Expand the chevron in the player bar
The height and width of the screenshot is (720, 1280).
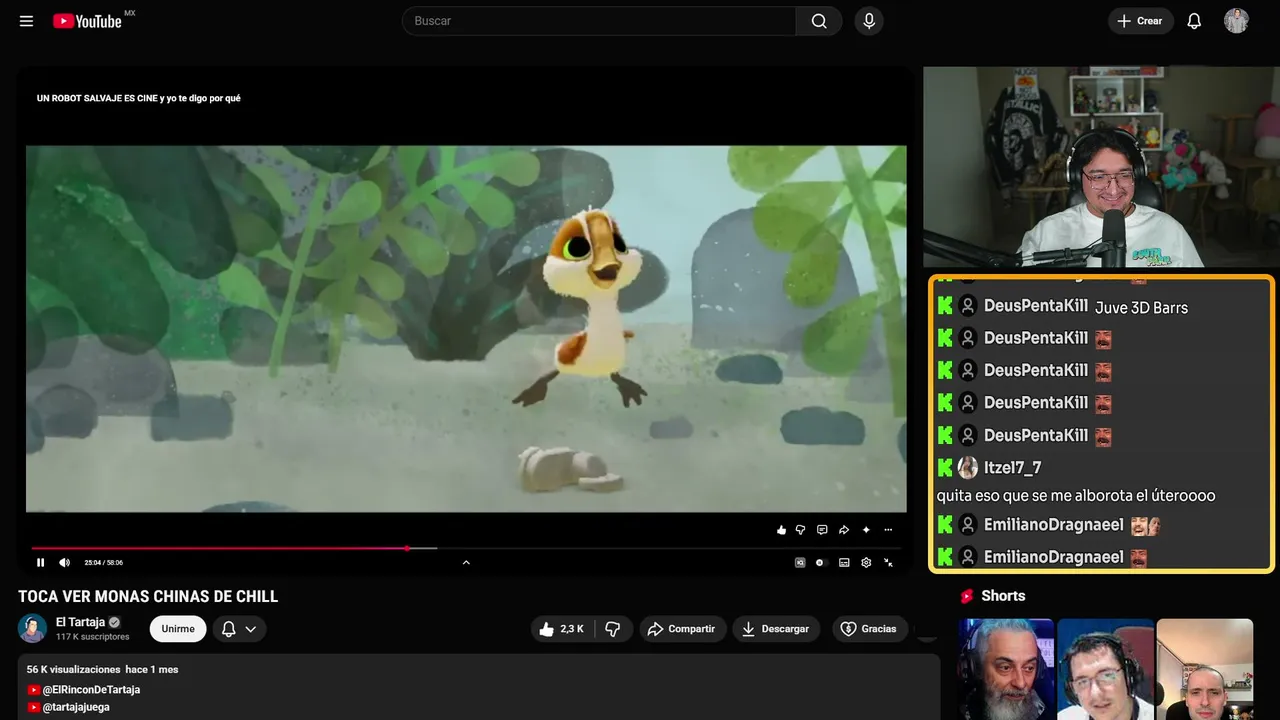pyautogui.click(x=466, y=562)
